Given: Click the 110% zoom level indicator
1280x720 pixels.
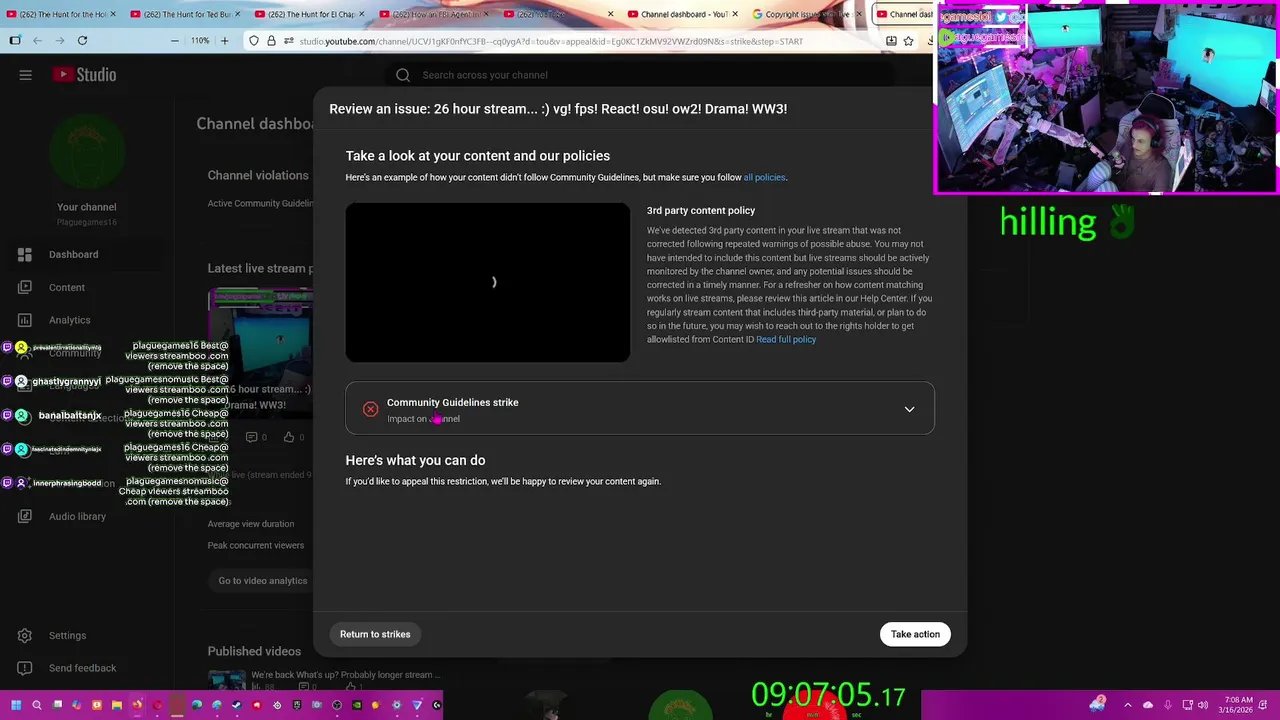Looking at the screenshot, I should (200, 41).
